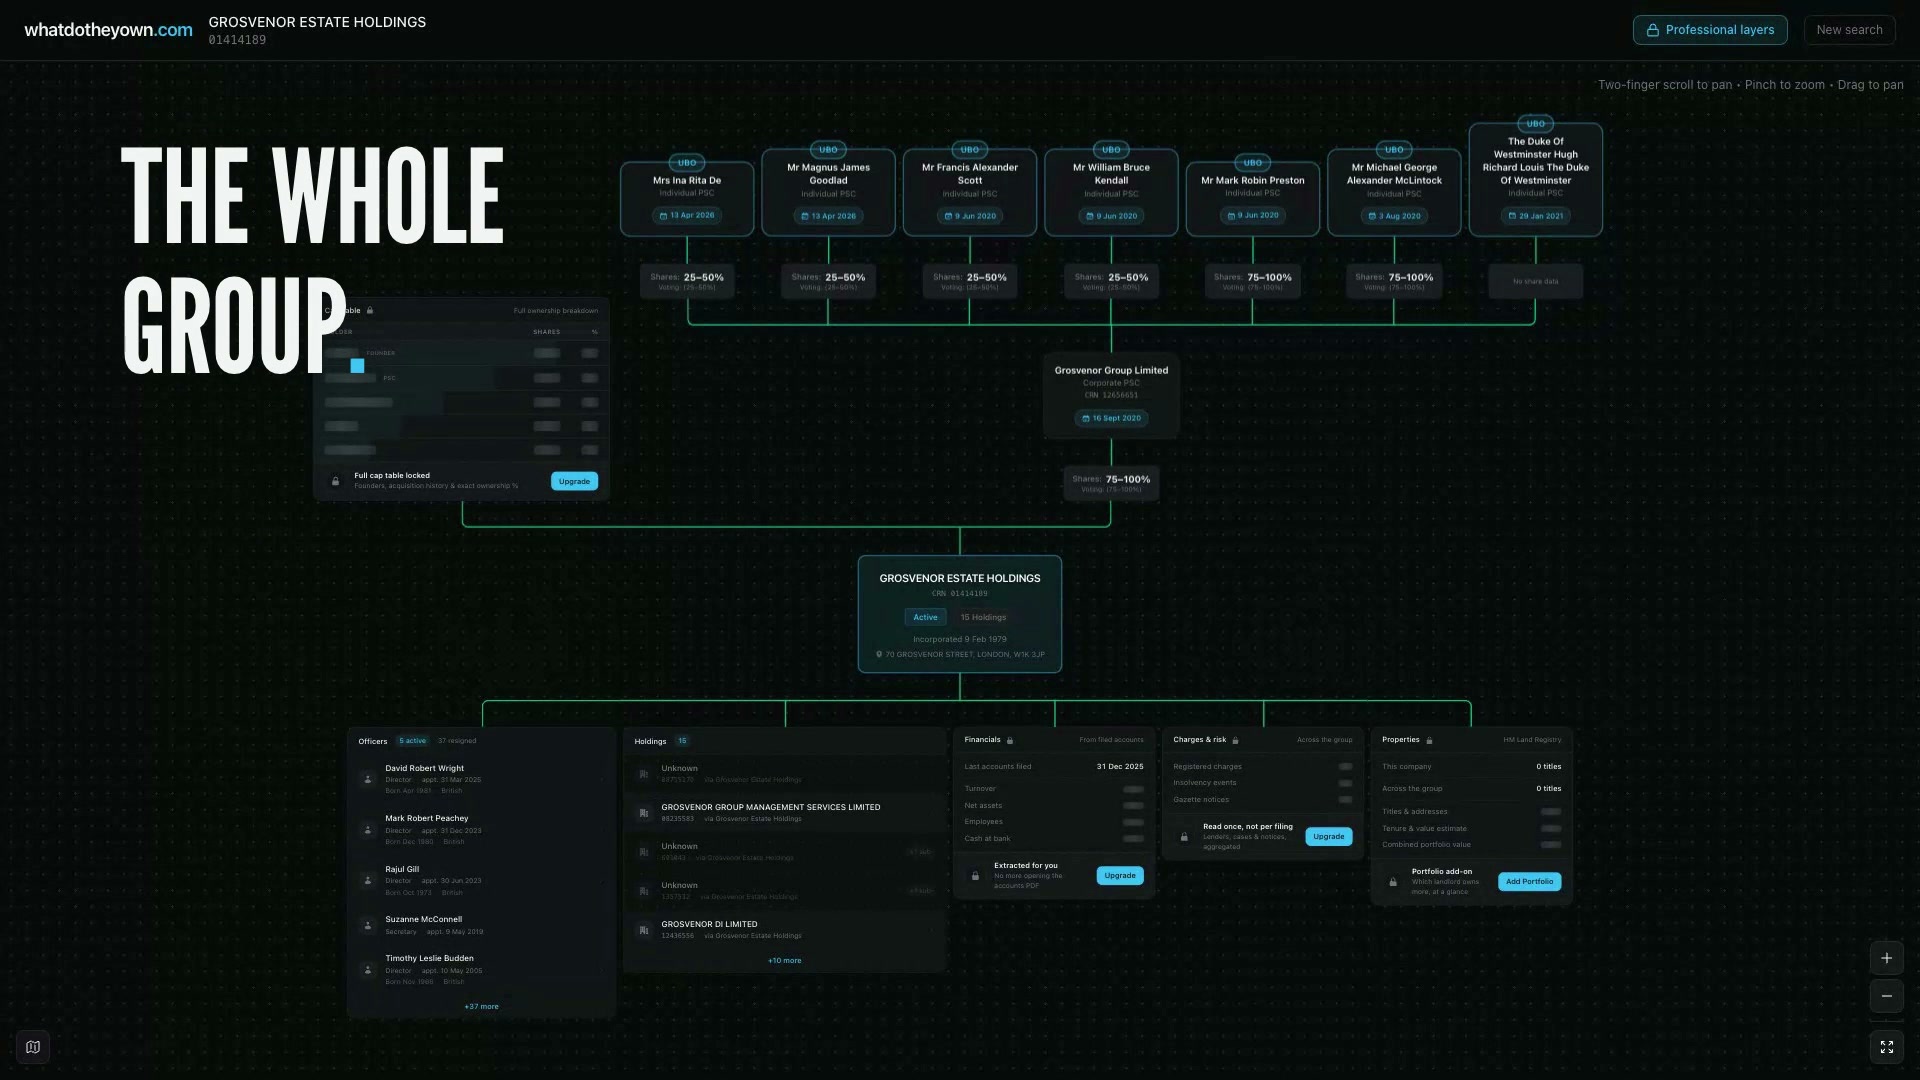Expand holdings list with +10 more
This screenshot has height=1080, width=1920.
[784, 960]
